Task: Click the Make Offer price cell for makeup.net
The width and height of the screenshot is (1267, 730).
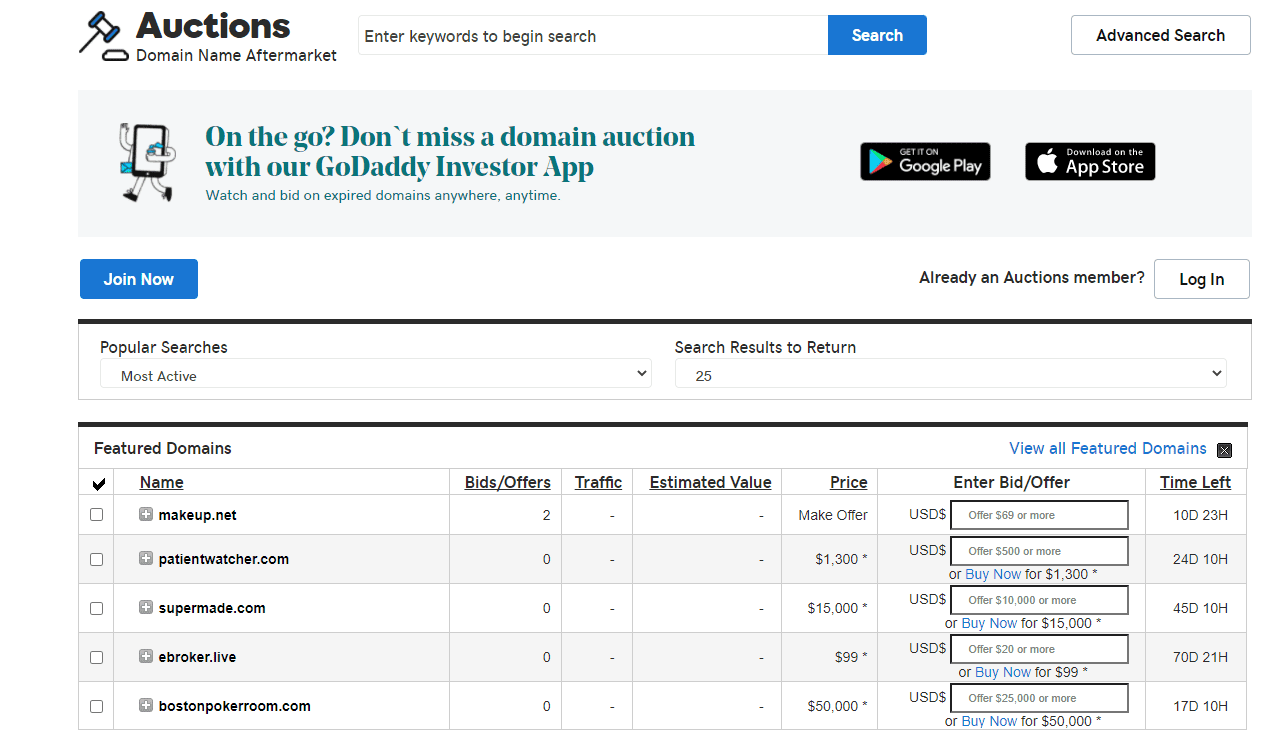Action: point(833,515)
